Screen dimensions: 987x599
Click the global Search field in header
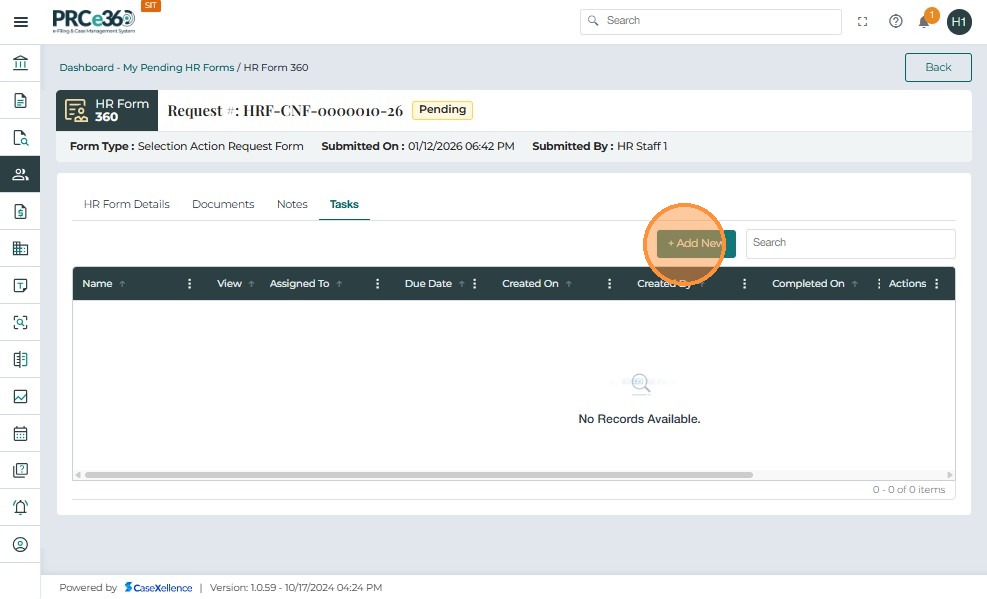click(711, 21)
